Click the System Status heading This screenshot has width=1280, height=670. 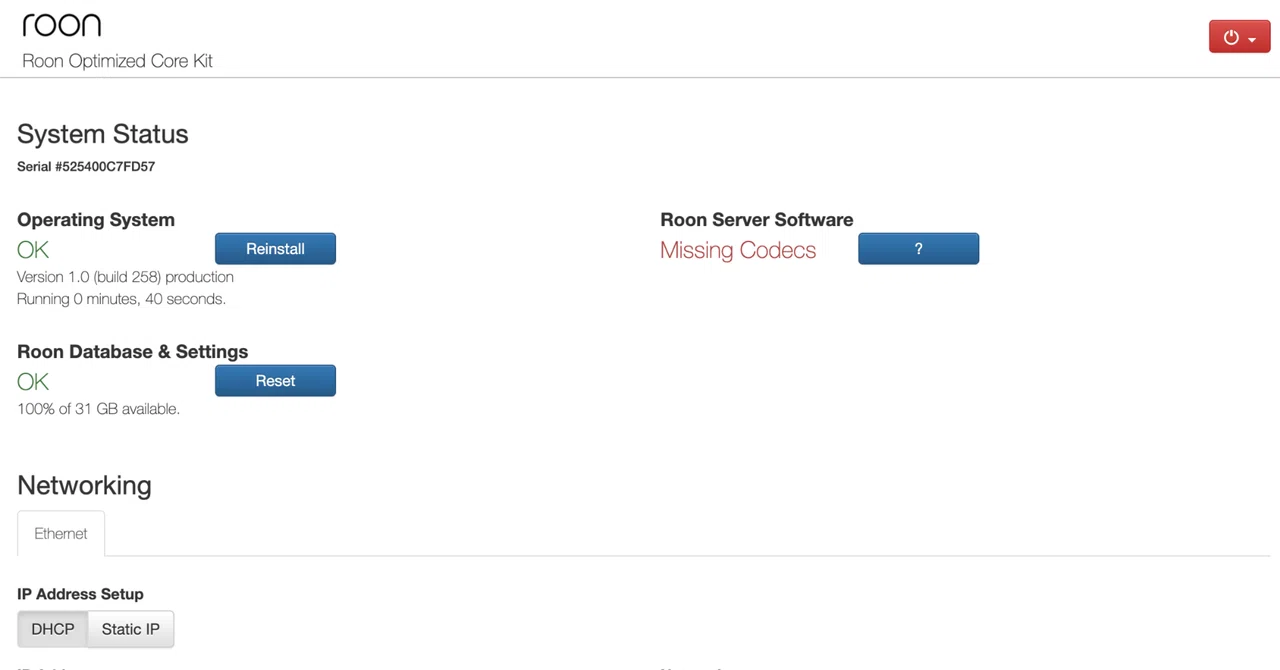[103, 134]
